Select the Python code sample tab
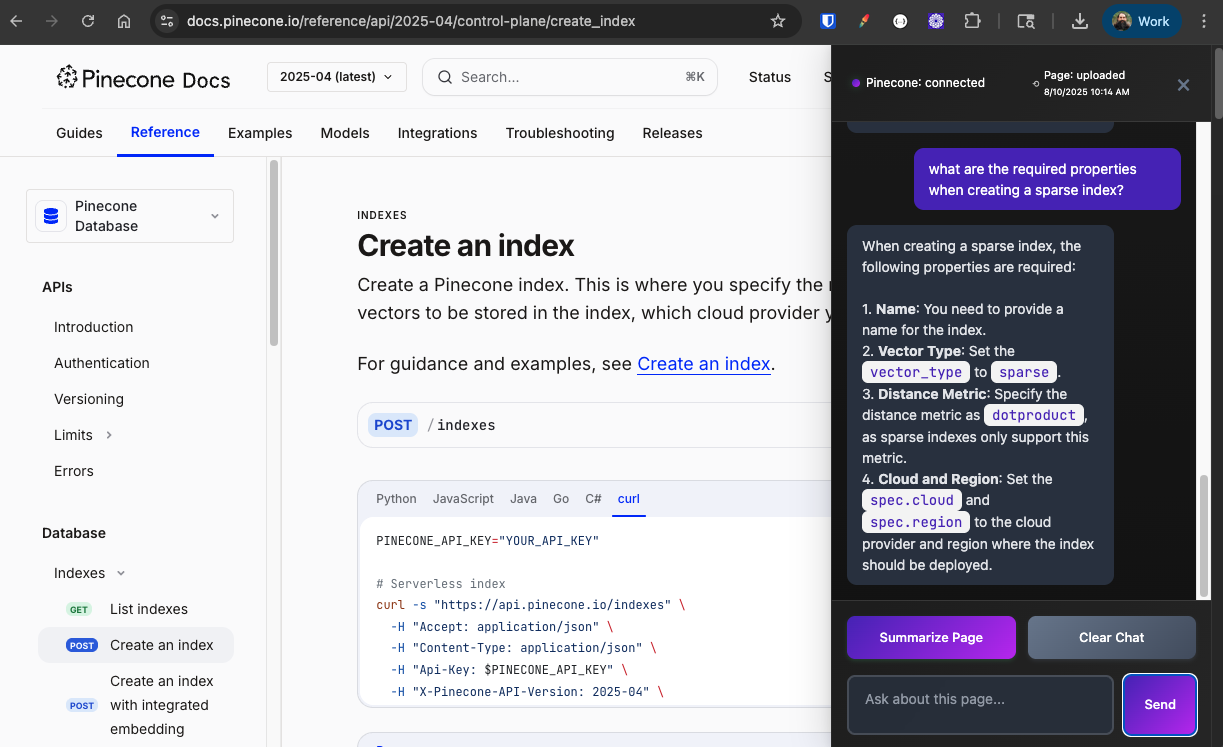The width and height of the screenshot is (1223, 747). coord(396,498)
